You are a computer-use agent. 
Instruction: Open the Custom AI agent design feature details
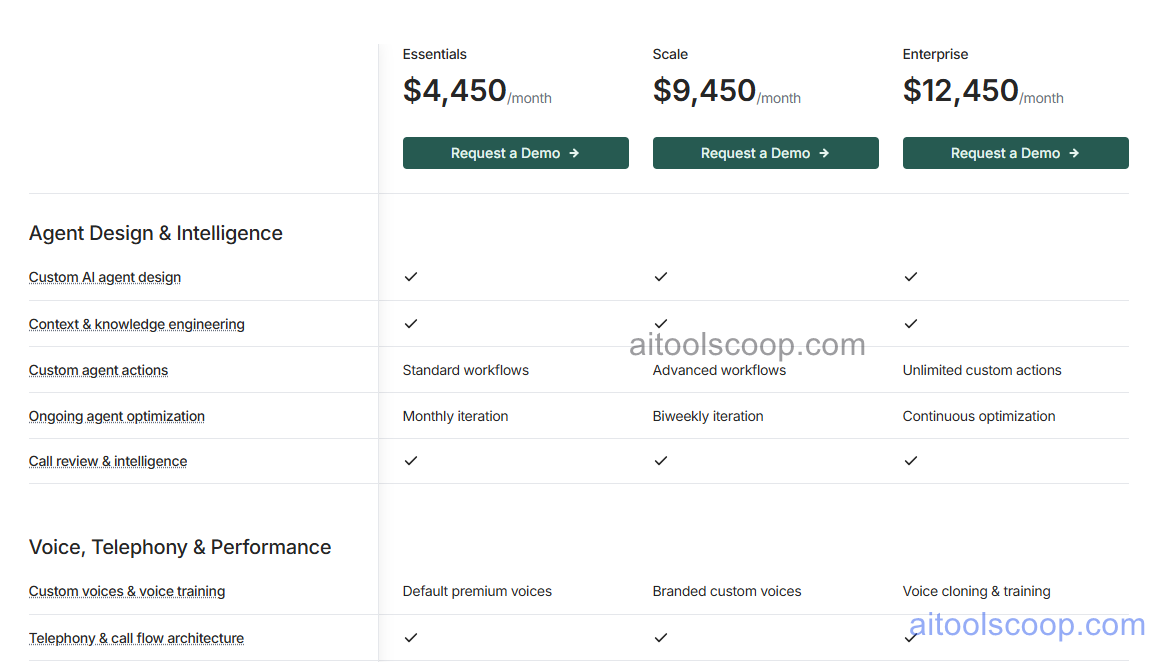pos(104,277)
